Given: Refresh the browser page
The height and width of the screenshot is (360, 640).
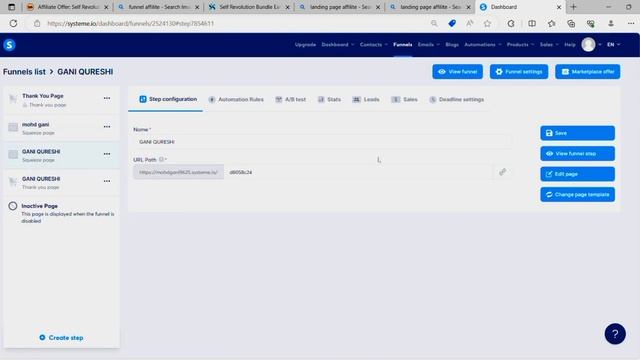Looking at the screenshot, I should (13, 23).
